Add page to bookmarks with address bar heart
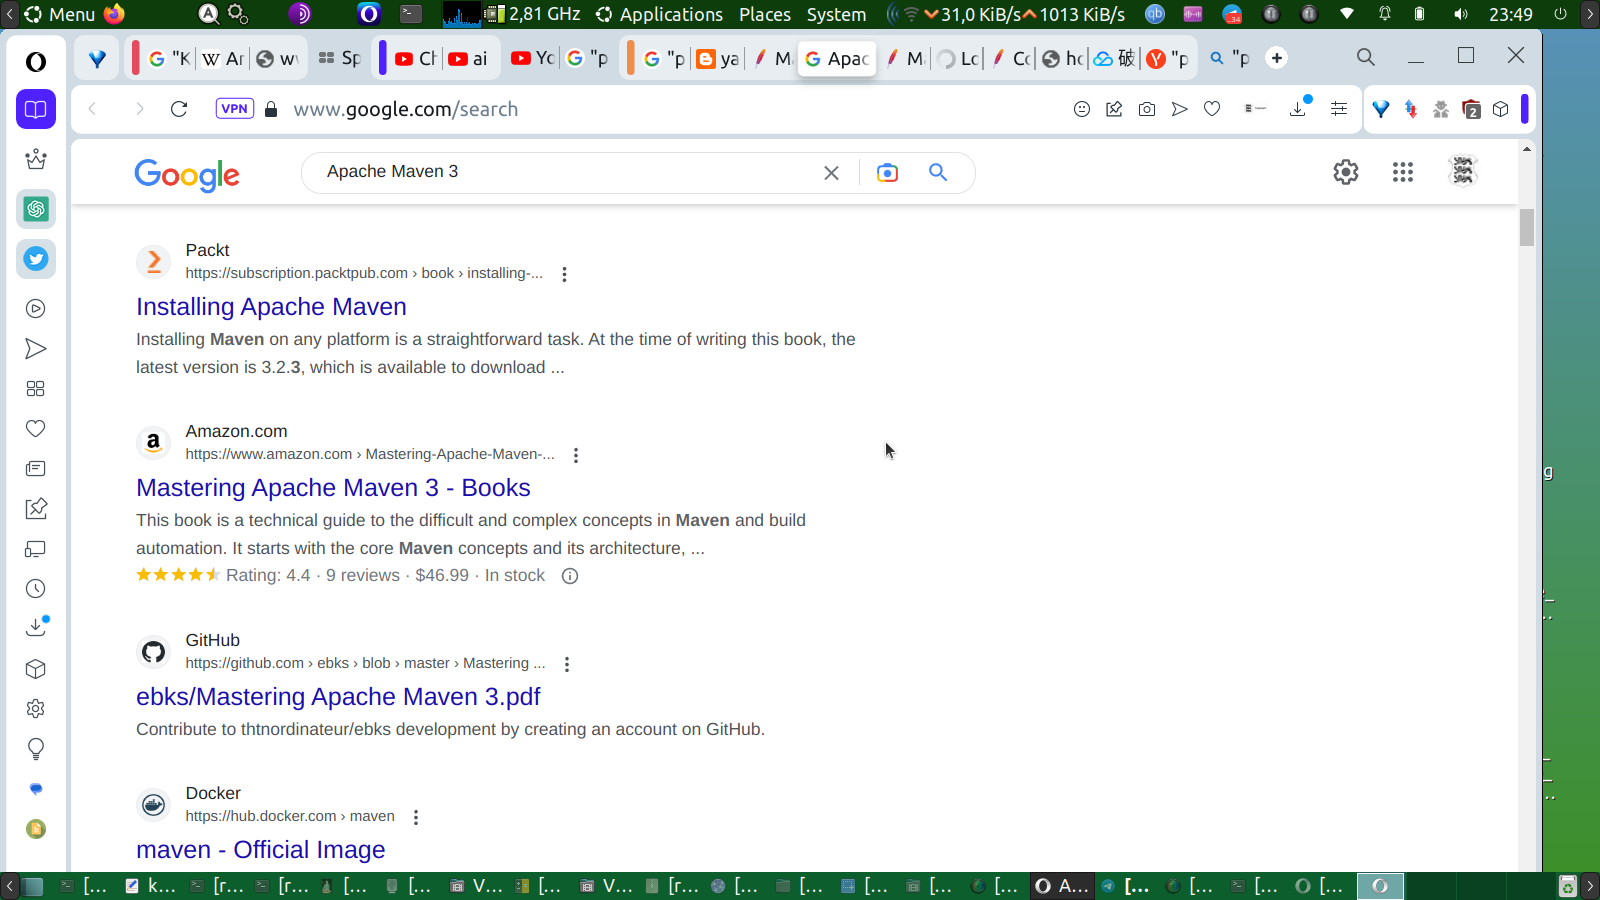This screenshot has width=1600, height=900. [x=1212, y=109]
